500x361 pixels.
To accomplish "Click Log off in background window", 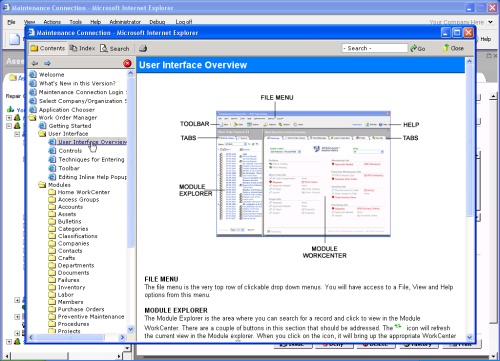I will (x=184, y=22).
